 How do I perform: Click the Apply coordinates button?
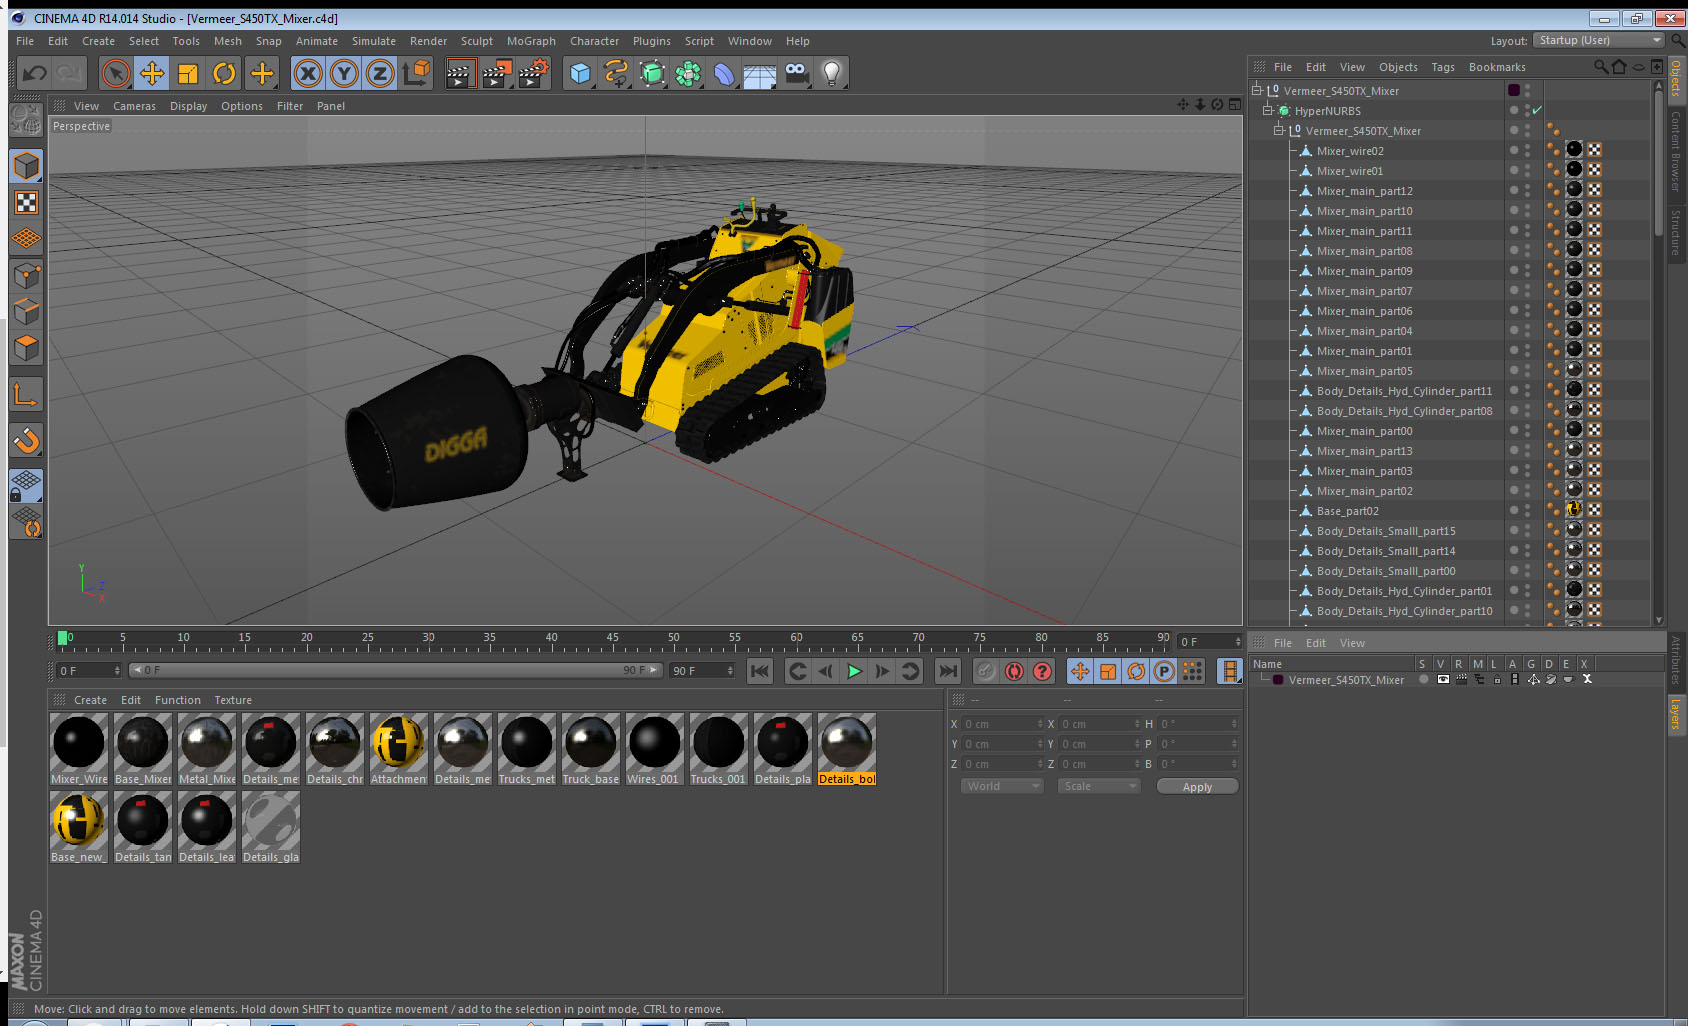[x=1197, y=787]
